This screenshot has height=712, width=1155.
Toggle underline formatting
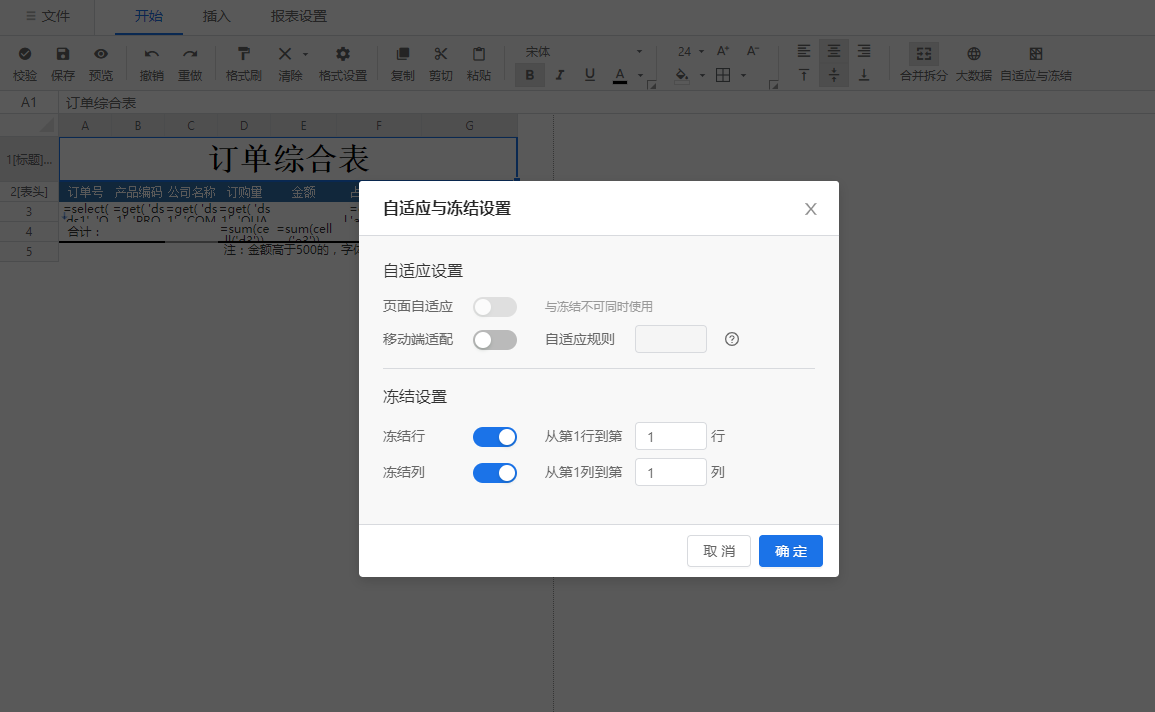tap(589, 74)
